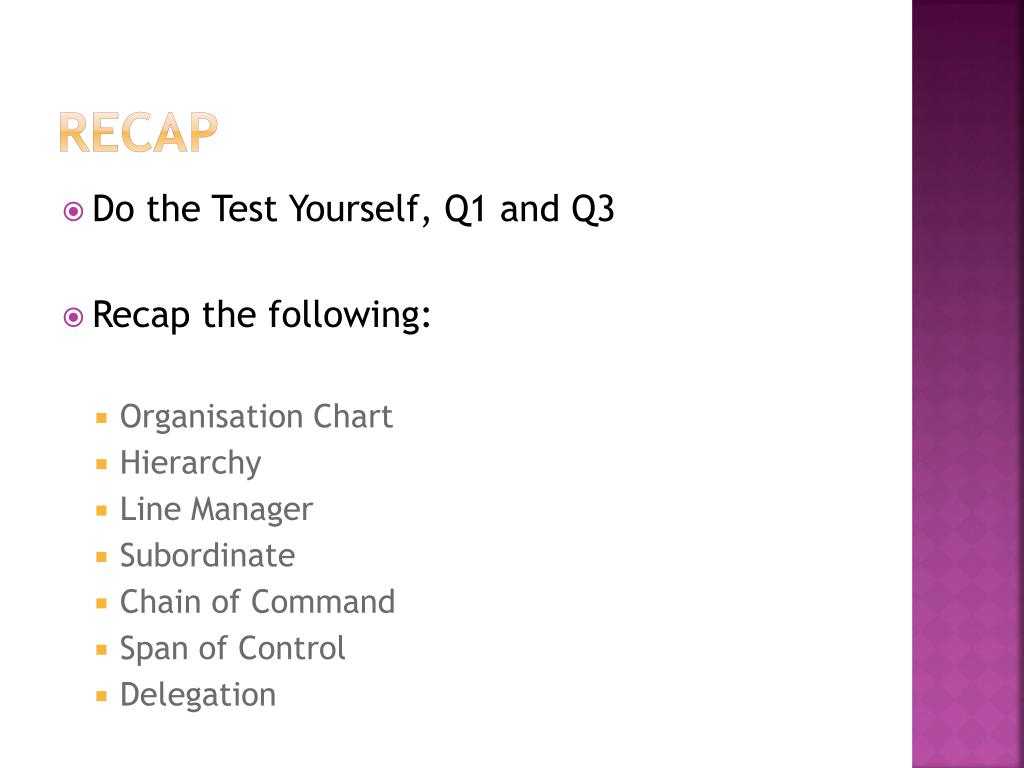Screen dimensions: 1024x768
Task: Click the 'Subordinate' list item
Action: 207,556
